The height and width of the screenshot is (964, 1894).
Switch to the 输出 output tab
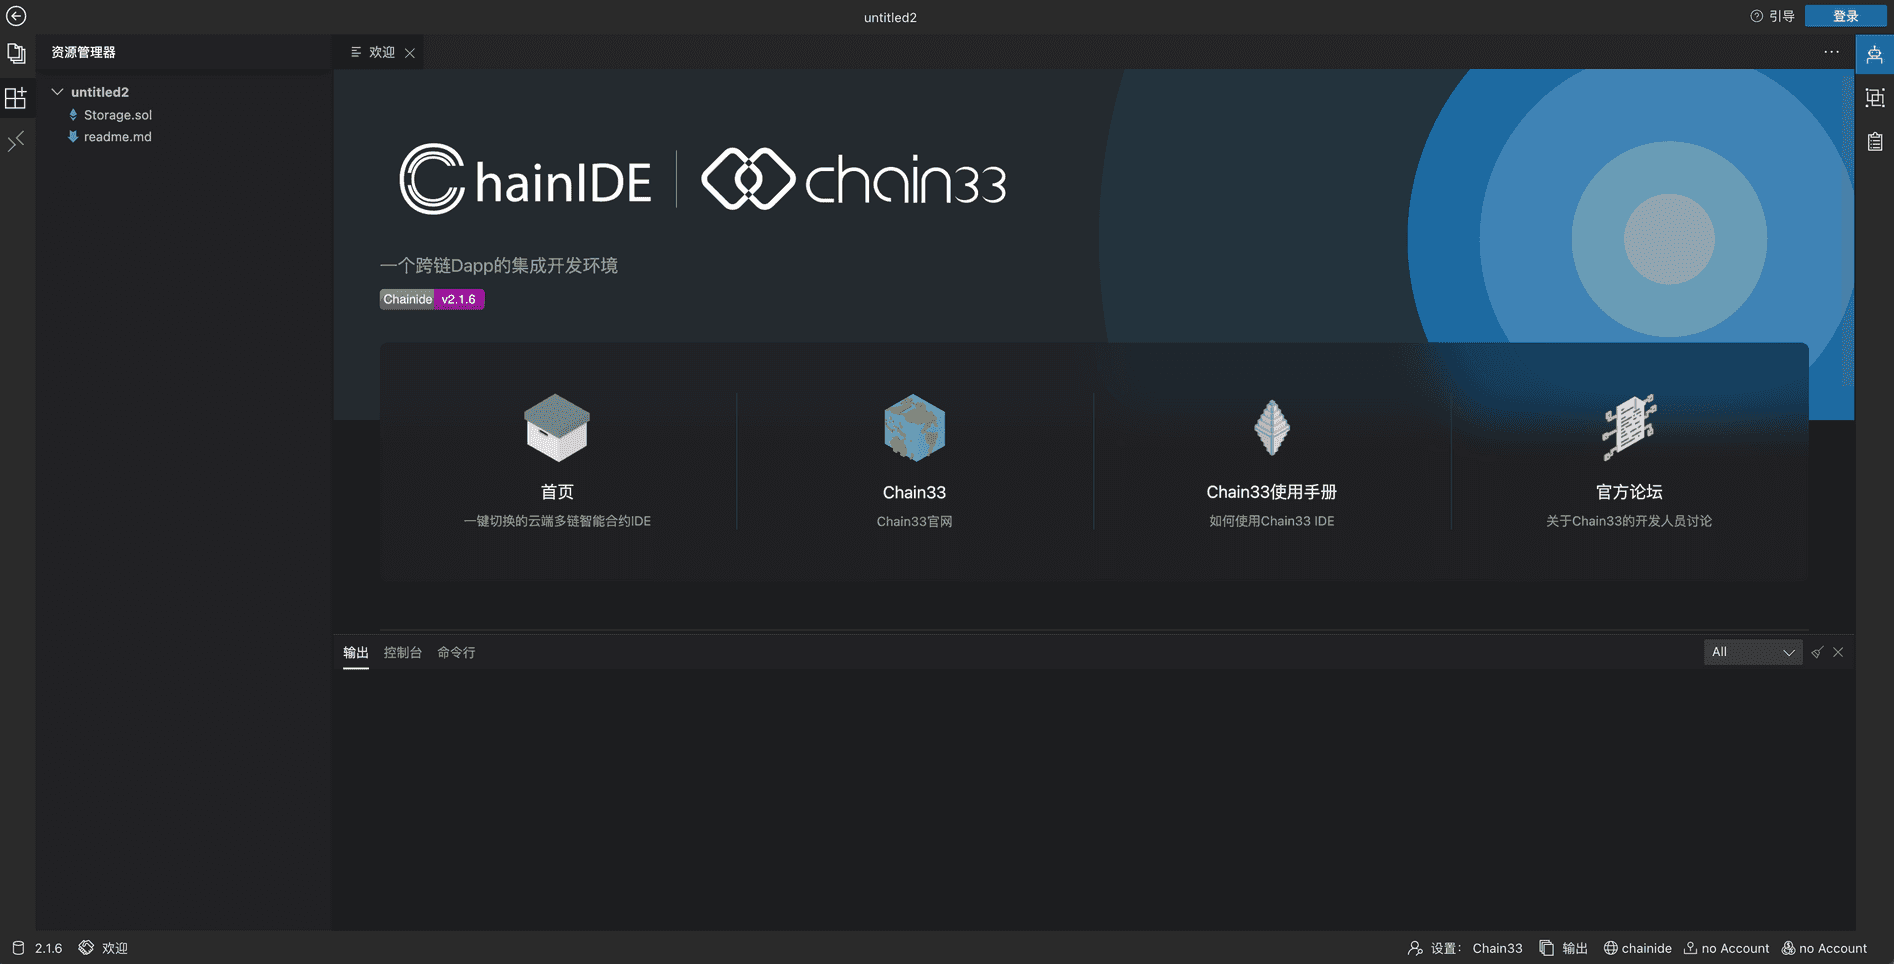[x=356, y=653]
